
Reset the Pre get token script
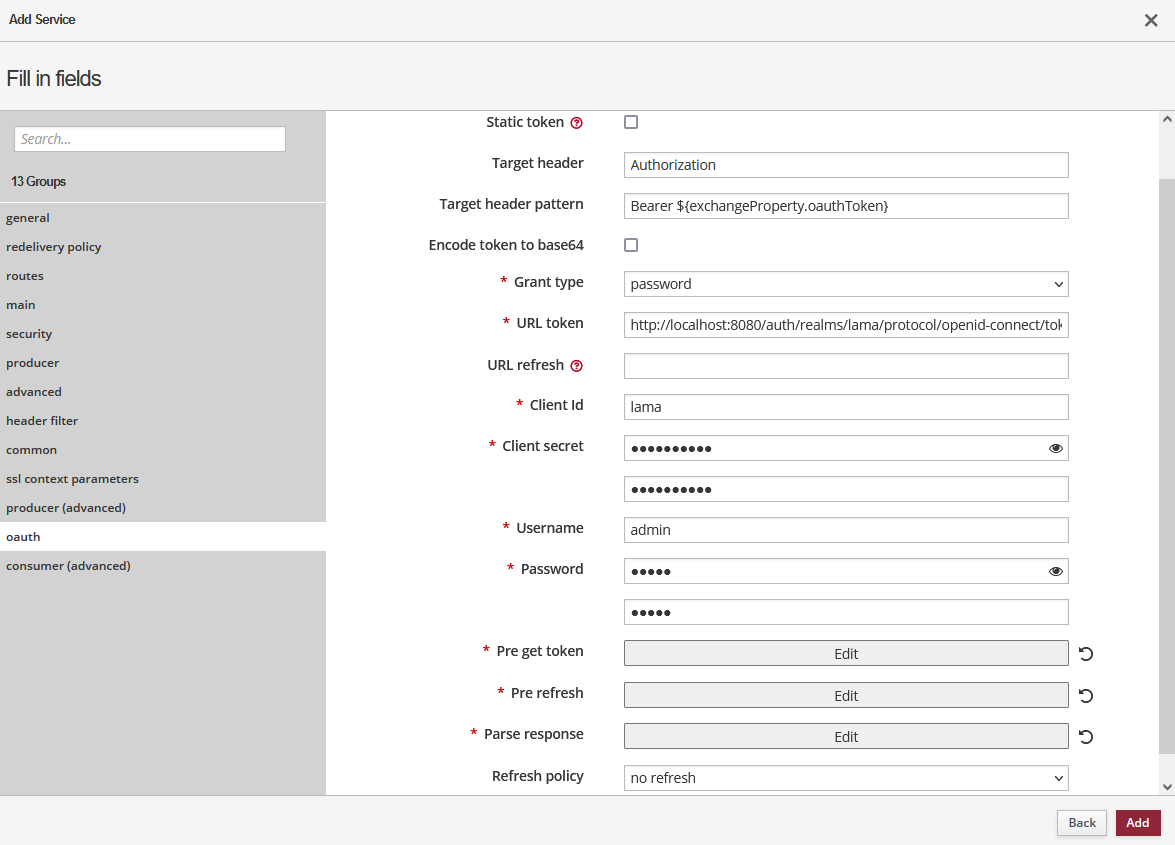1086,653
